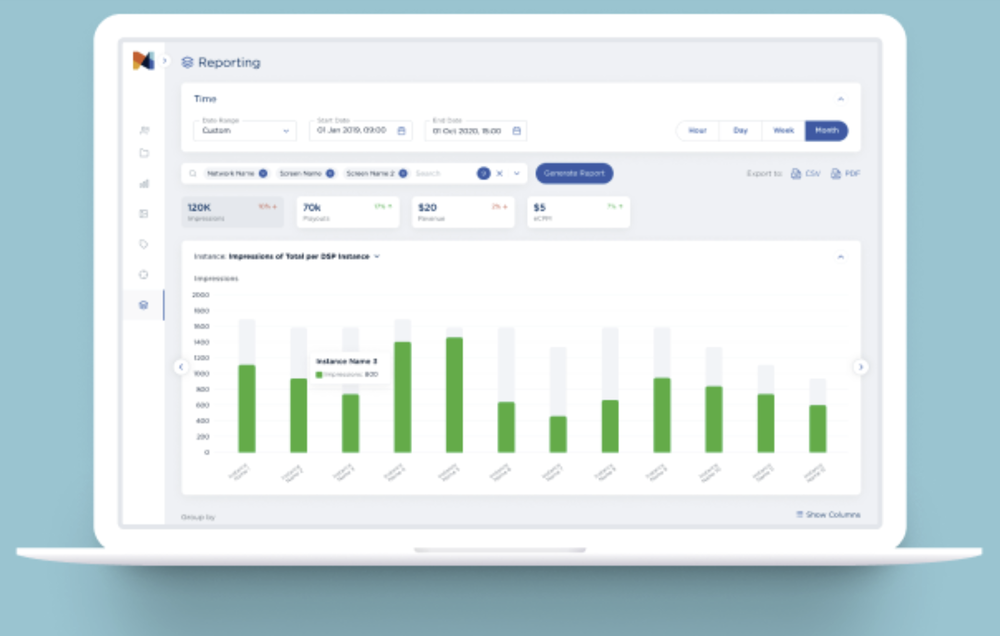Click the End Date field
The height and width of the screenshot is (636, 1000).
click(x=476, y=130)
